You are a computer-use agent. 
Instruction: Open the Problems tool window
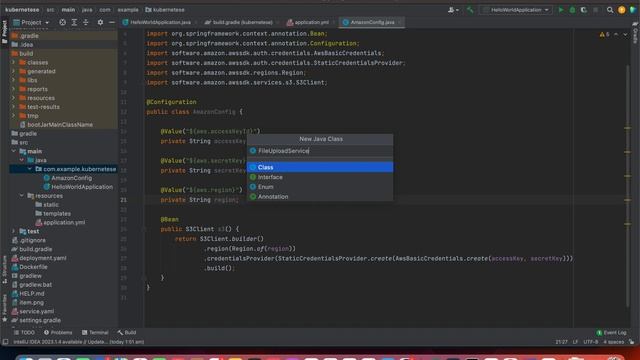58,333
